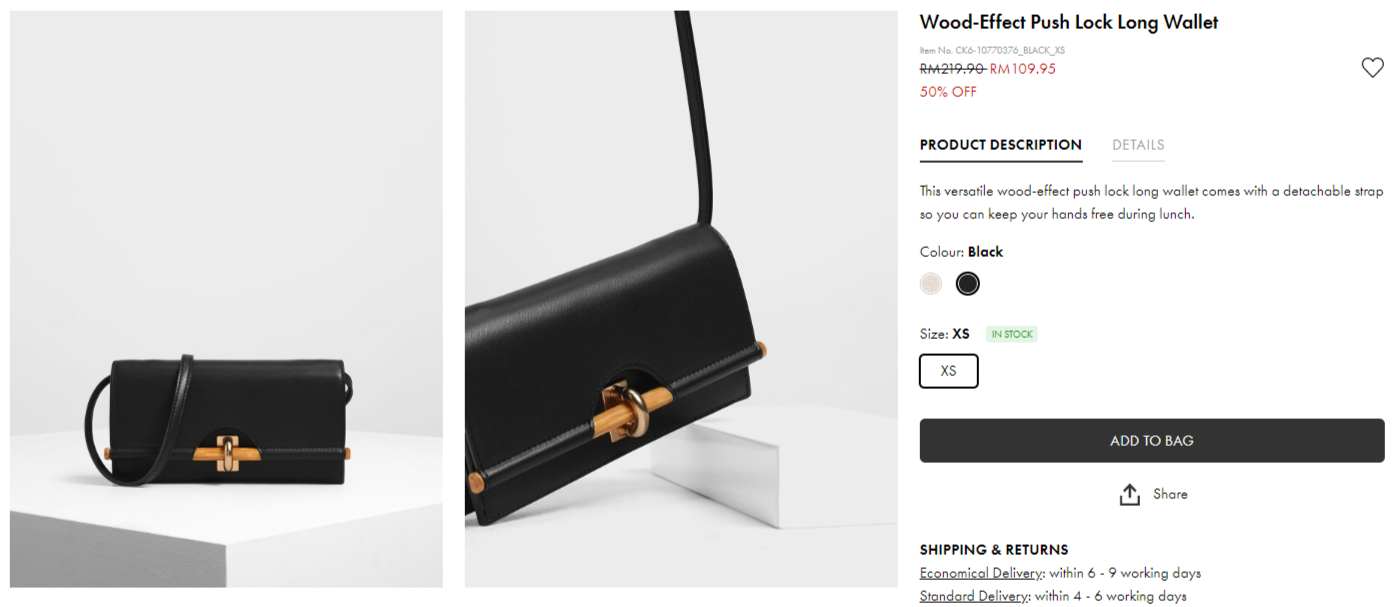This screenshot has height=607, width=1392.
Task: Select size XS option
Action: click(948, 371)
